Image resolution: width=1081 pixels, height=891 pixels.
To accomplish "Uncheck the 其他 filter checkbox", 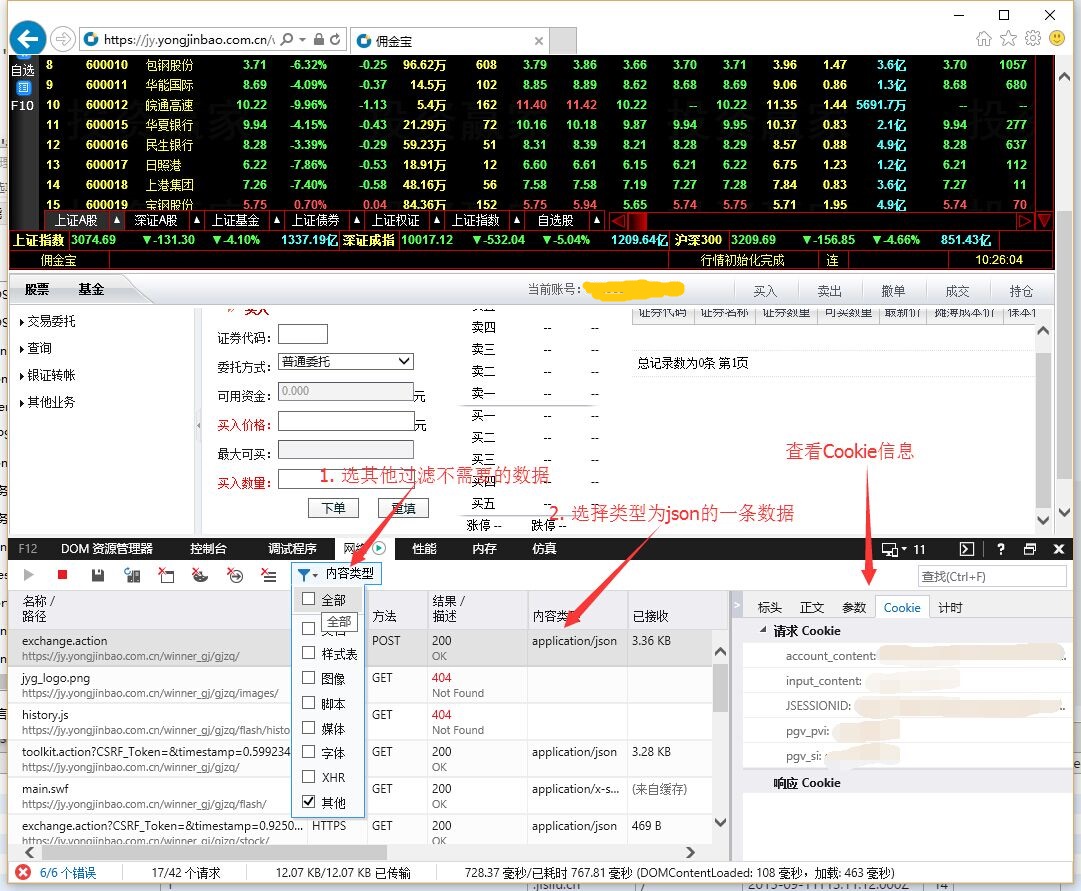I will (309, 802).
